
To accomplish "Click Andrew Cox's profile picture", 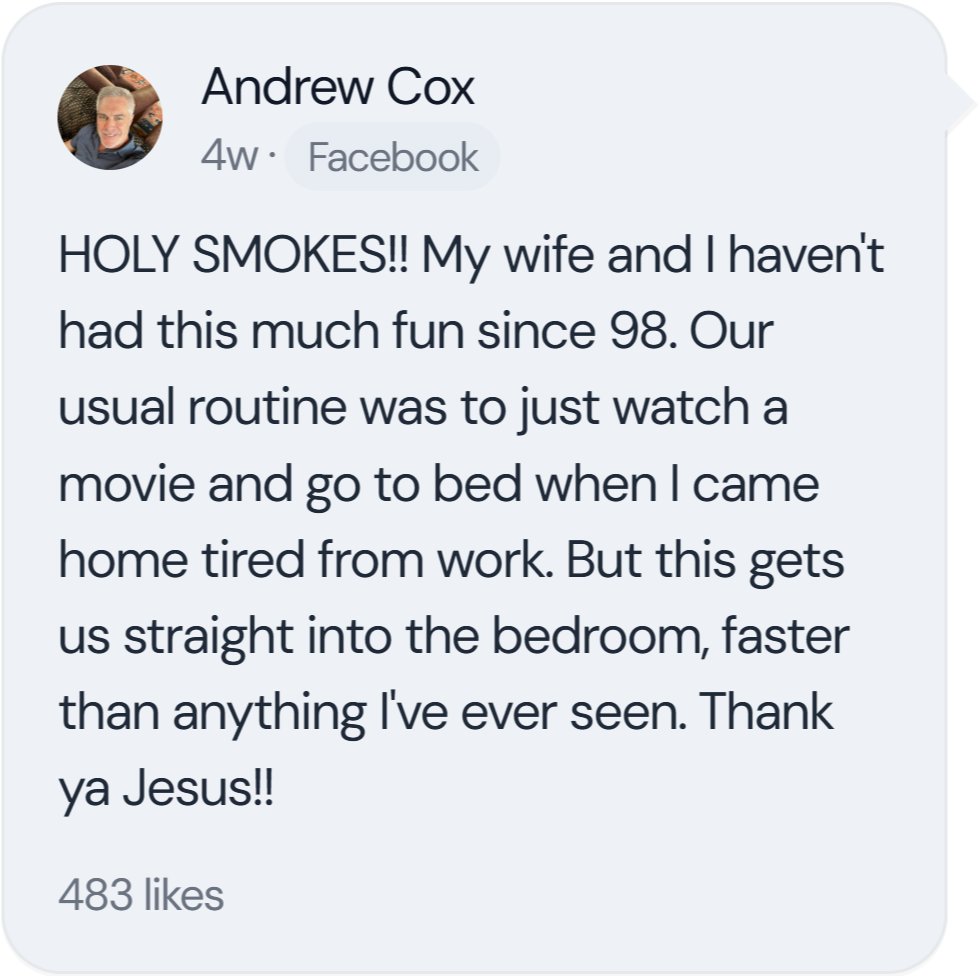I will (x=110, y=118).
